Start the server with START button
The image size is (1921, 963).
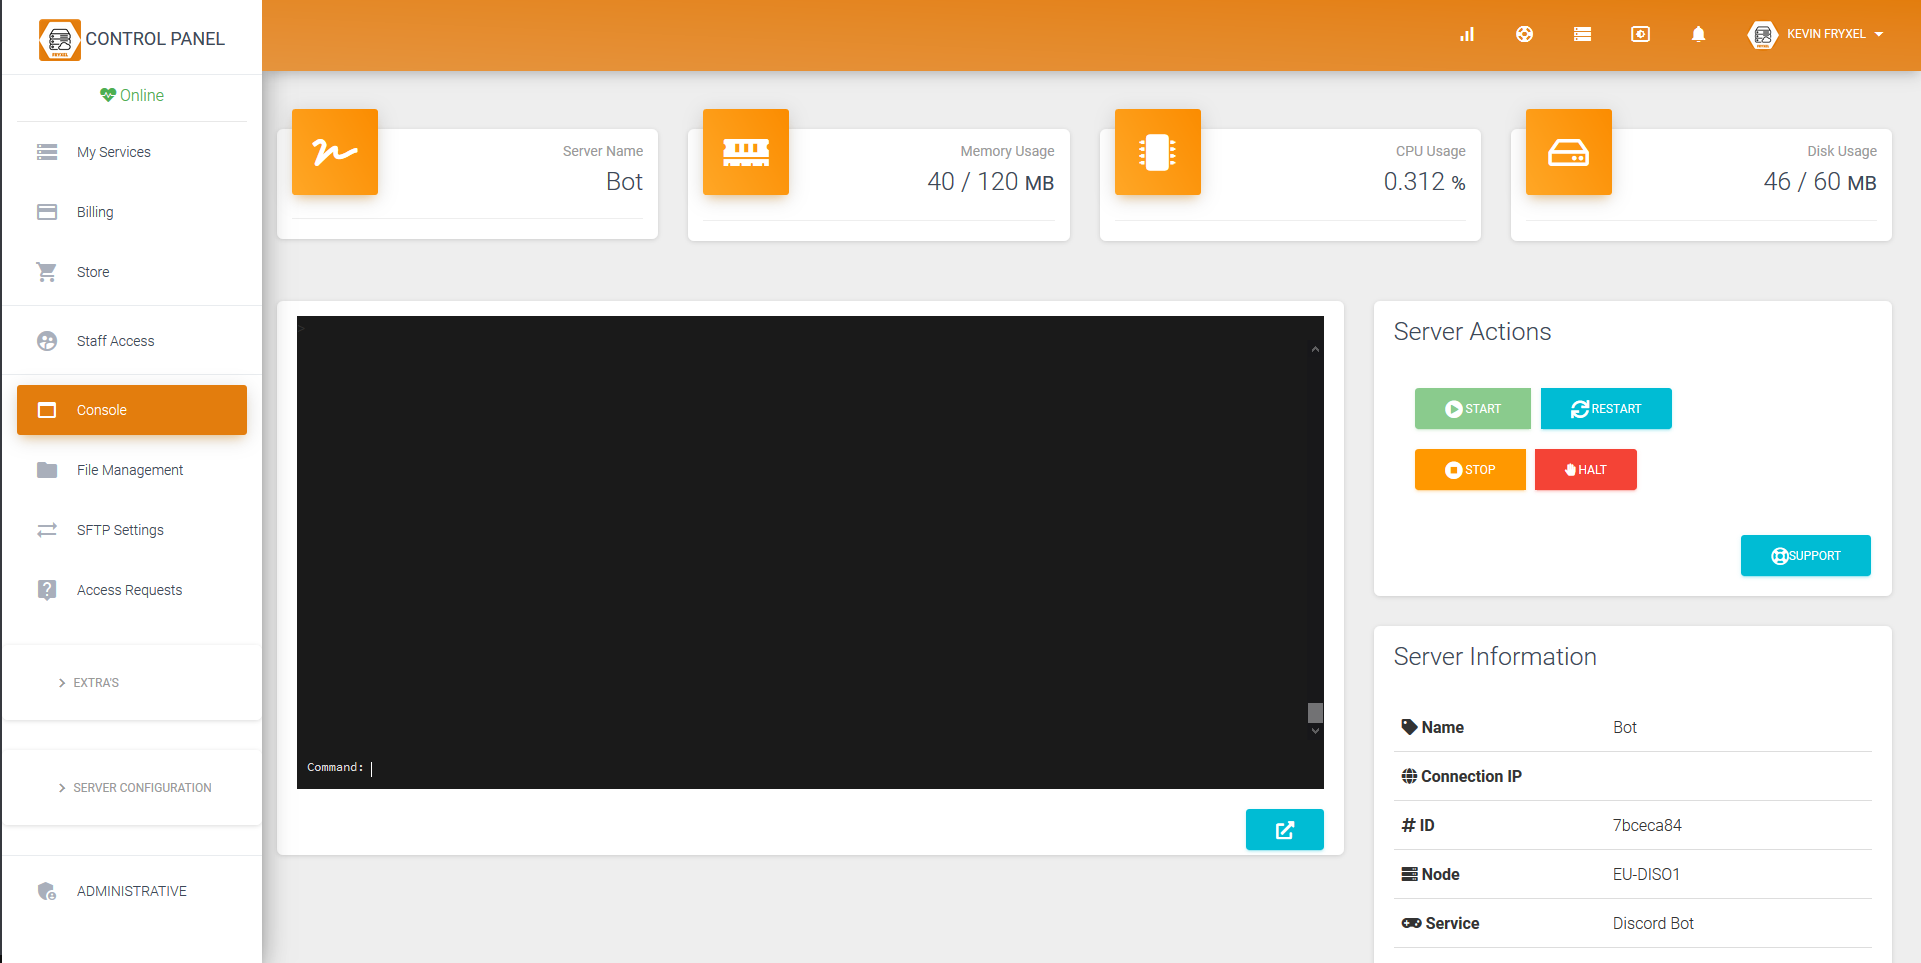coord(1473,408)
